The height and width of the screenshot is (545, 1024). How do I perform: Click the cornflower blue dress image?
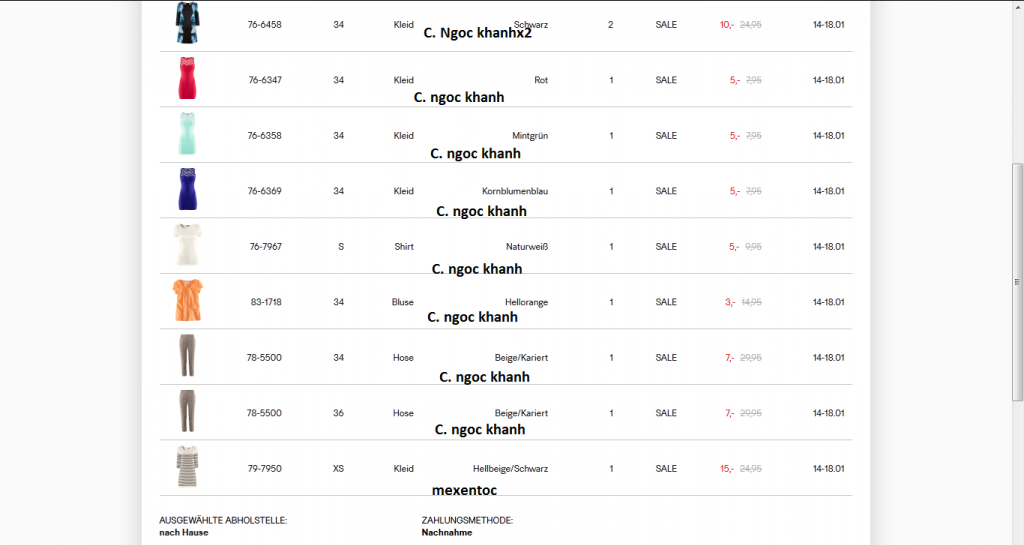187,189
